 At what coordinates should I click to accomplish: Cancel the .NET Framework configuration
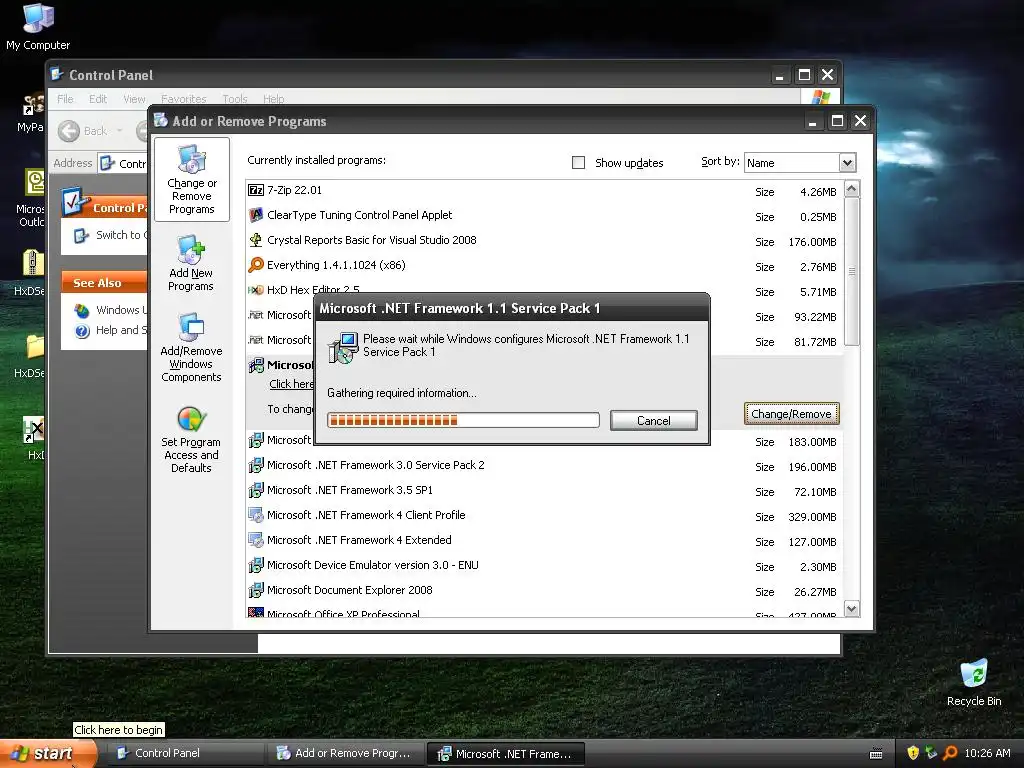click(654, 421)
